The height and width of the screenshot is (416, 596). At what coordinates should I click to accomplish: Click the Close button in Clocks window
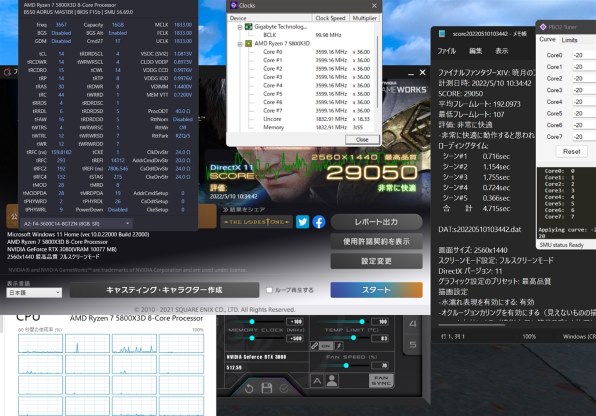[362, 140]
